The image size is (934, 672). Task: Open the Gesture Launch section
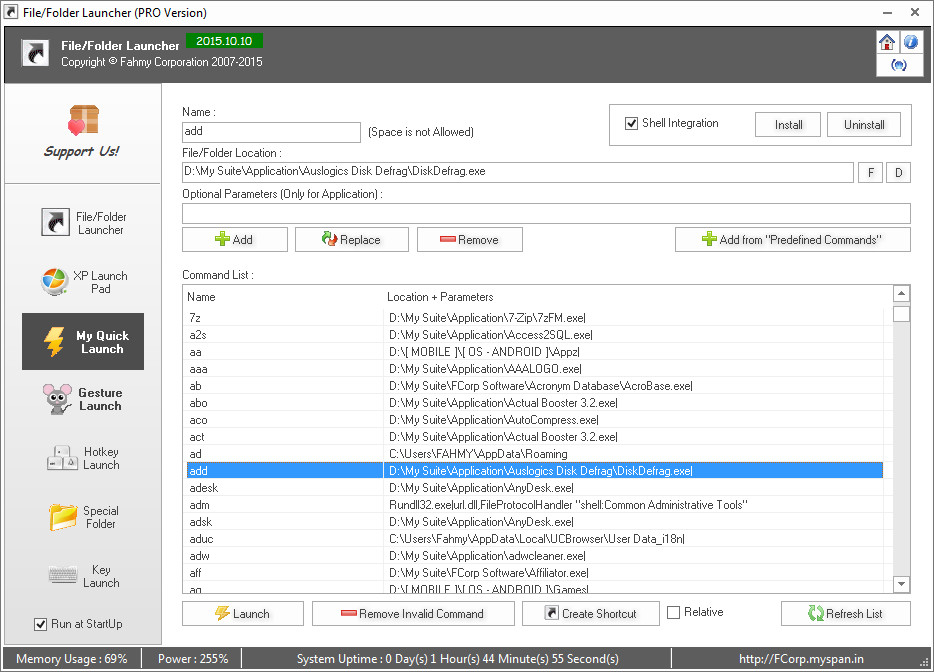[x=83, y=399]
